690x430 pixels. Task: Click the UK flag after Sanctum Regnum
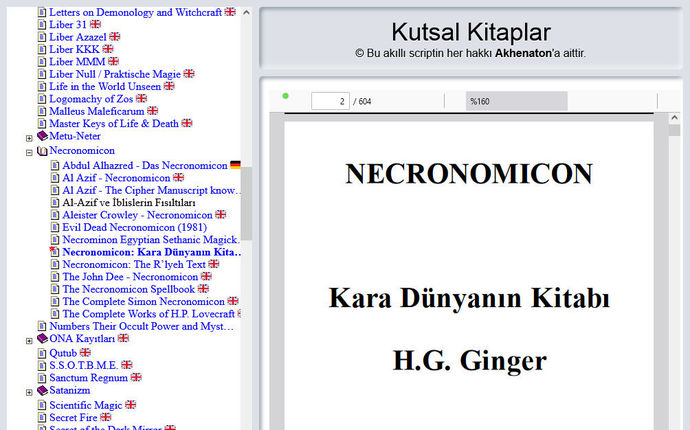coord(136,377)
